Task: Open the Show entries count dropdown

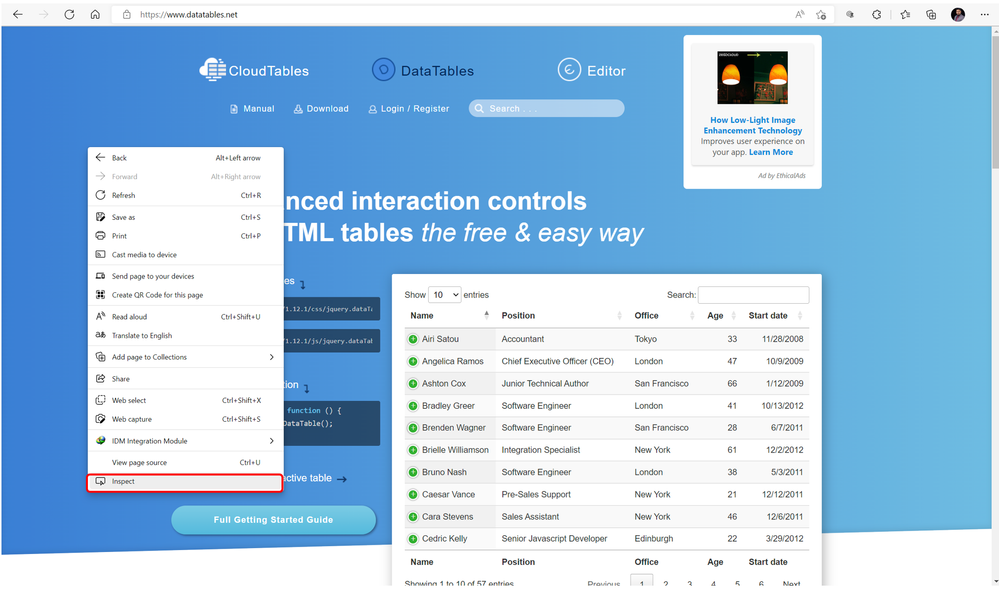Action: coord(445,294)
